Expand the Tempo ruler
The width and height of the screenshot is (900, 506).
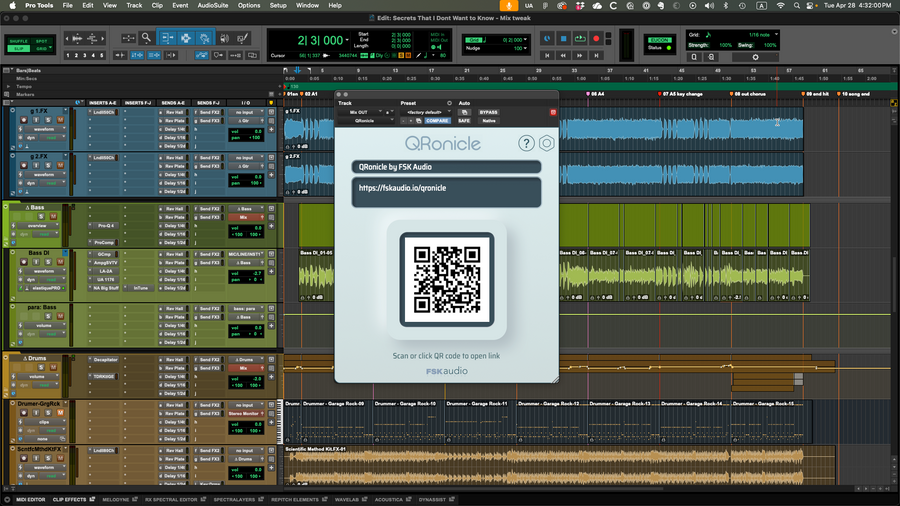8,87
